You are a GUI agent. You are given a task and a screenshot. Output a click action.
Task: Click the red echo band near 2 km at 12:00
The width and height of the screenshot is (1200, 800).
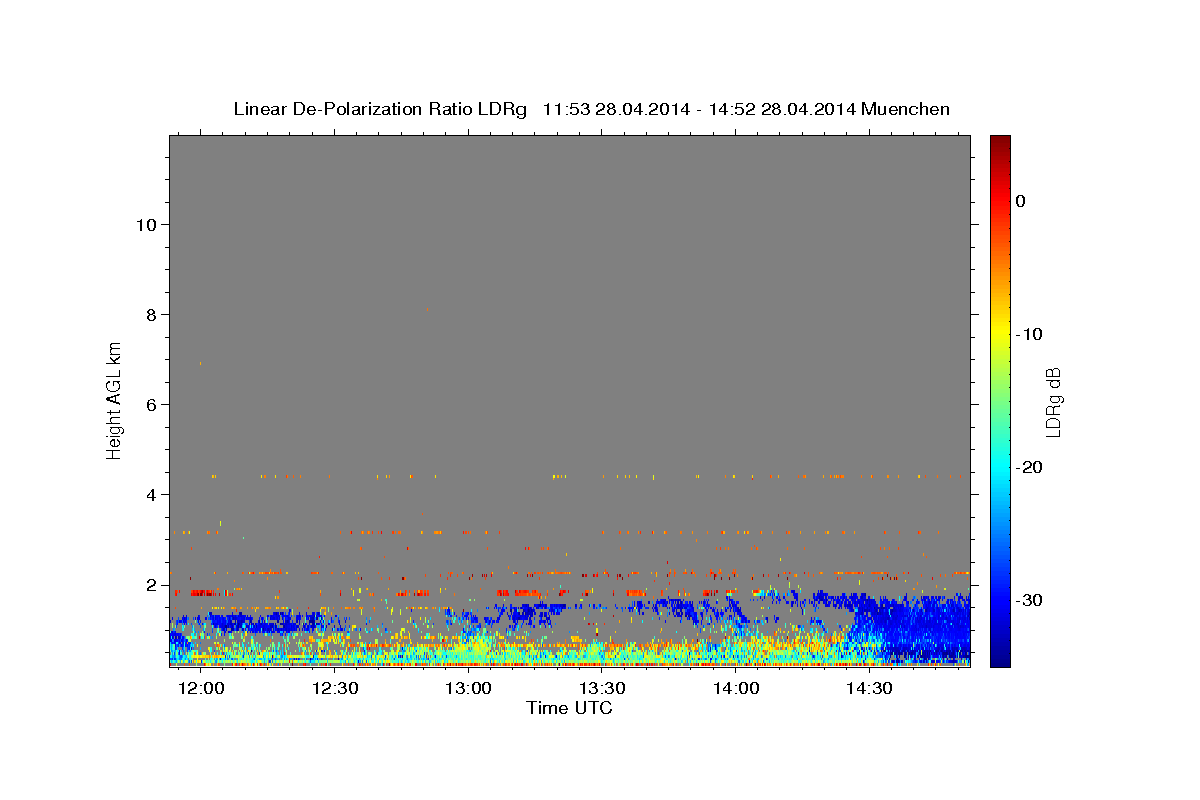pyautogui.click(x=202, y=593)
